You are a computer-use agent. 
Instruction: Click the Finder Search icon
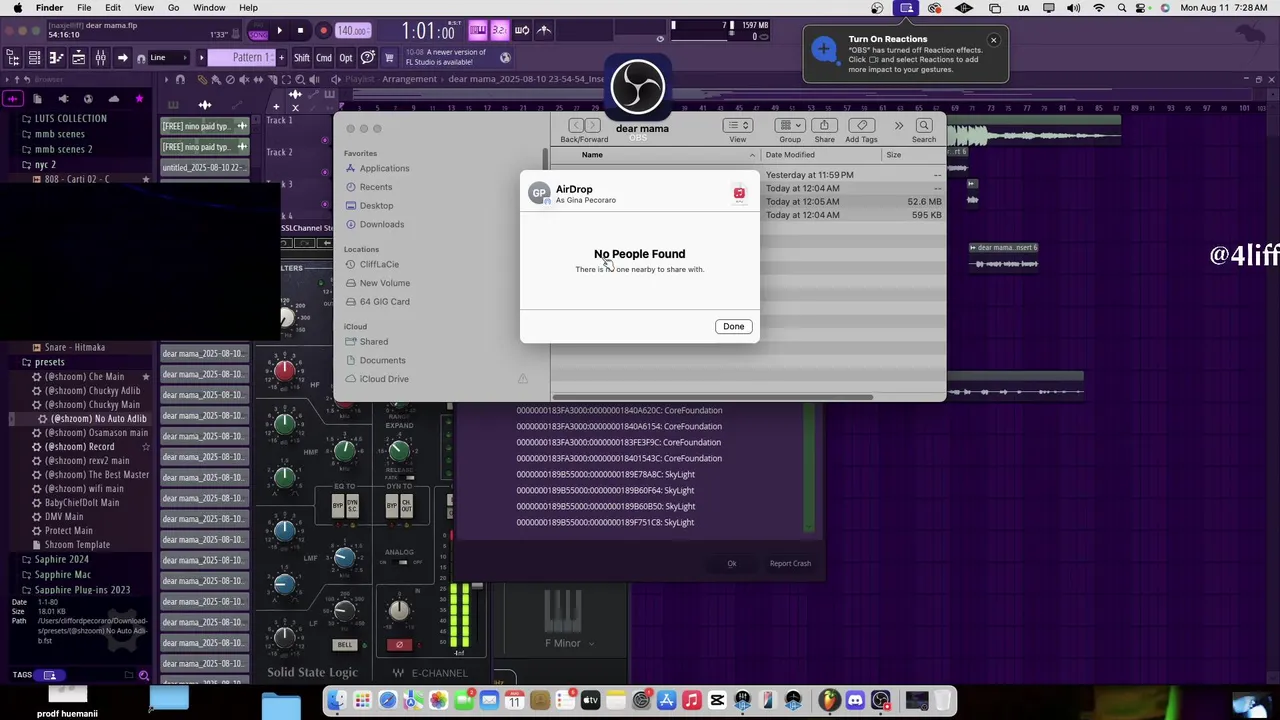click(924, 125)
